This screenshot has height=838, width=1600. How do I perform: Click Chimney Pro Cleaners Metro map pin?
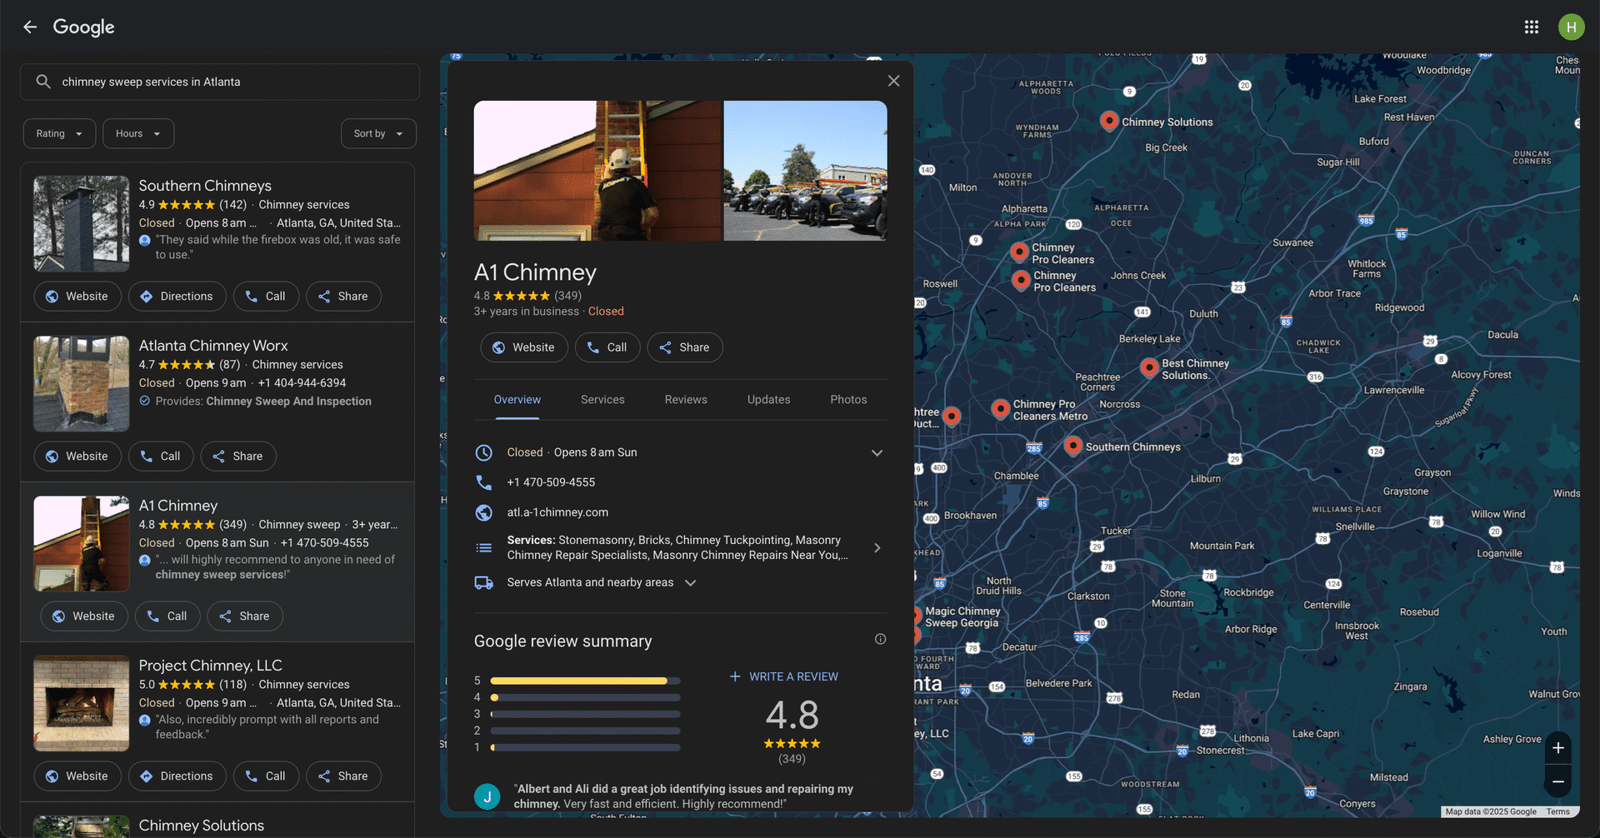1000,408
